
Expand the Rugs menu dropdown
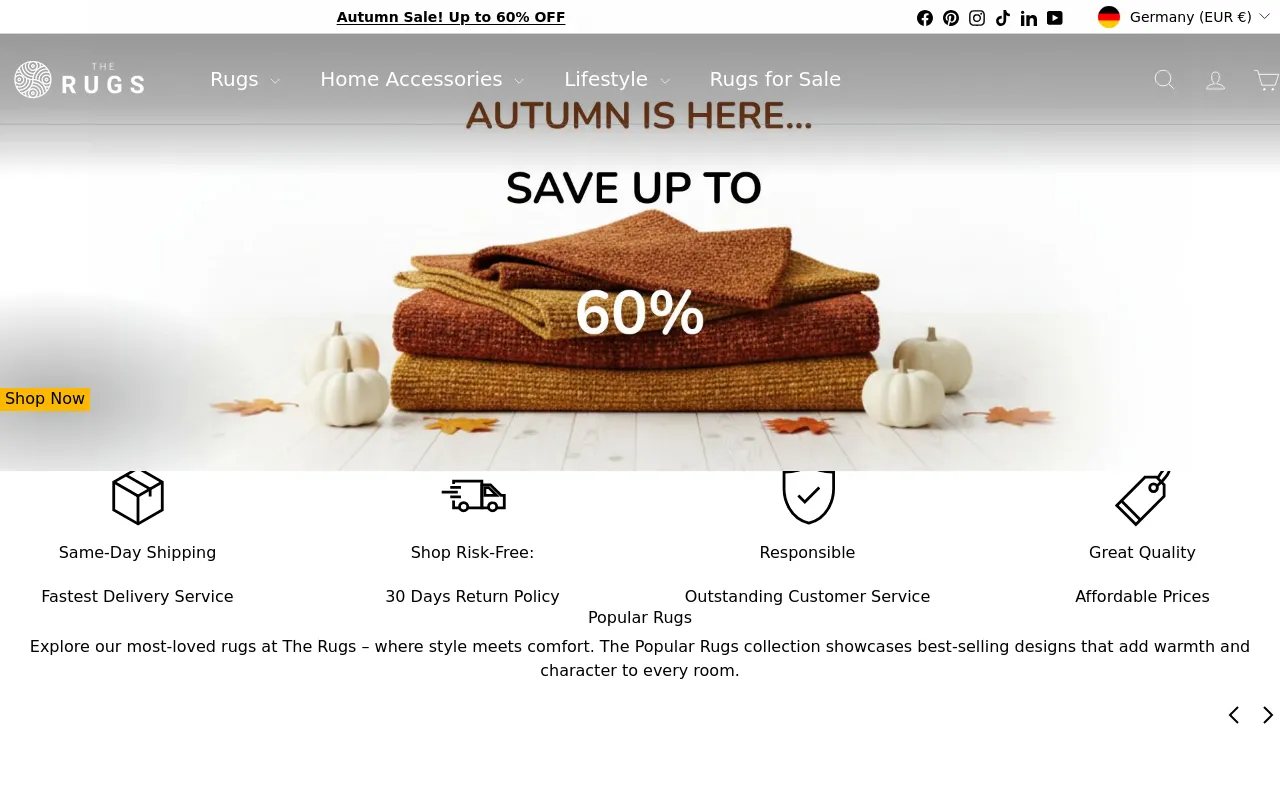245,79
